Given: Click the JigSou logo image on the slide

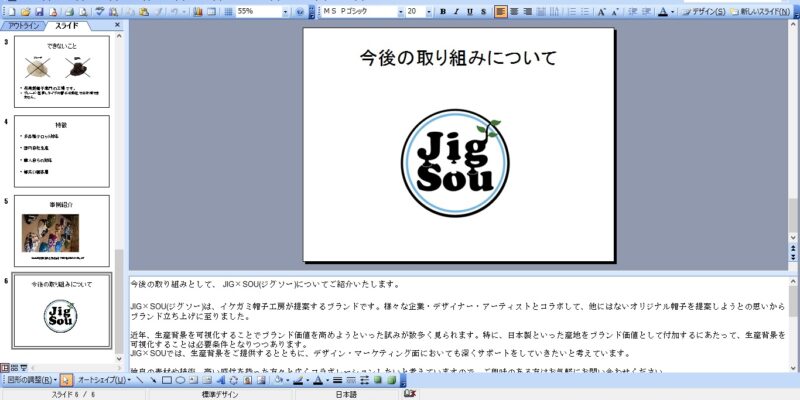Looking at the screenshot, I should click(x=455, y=162).
